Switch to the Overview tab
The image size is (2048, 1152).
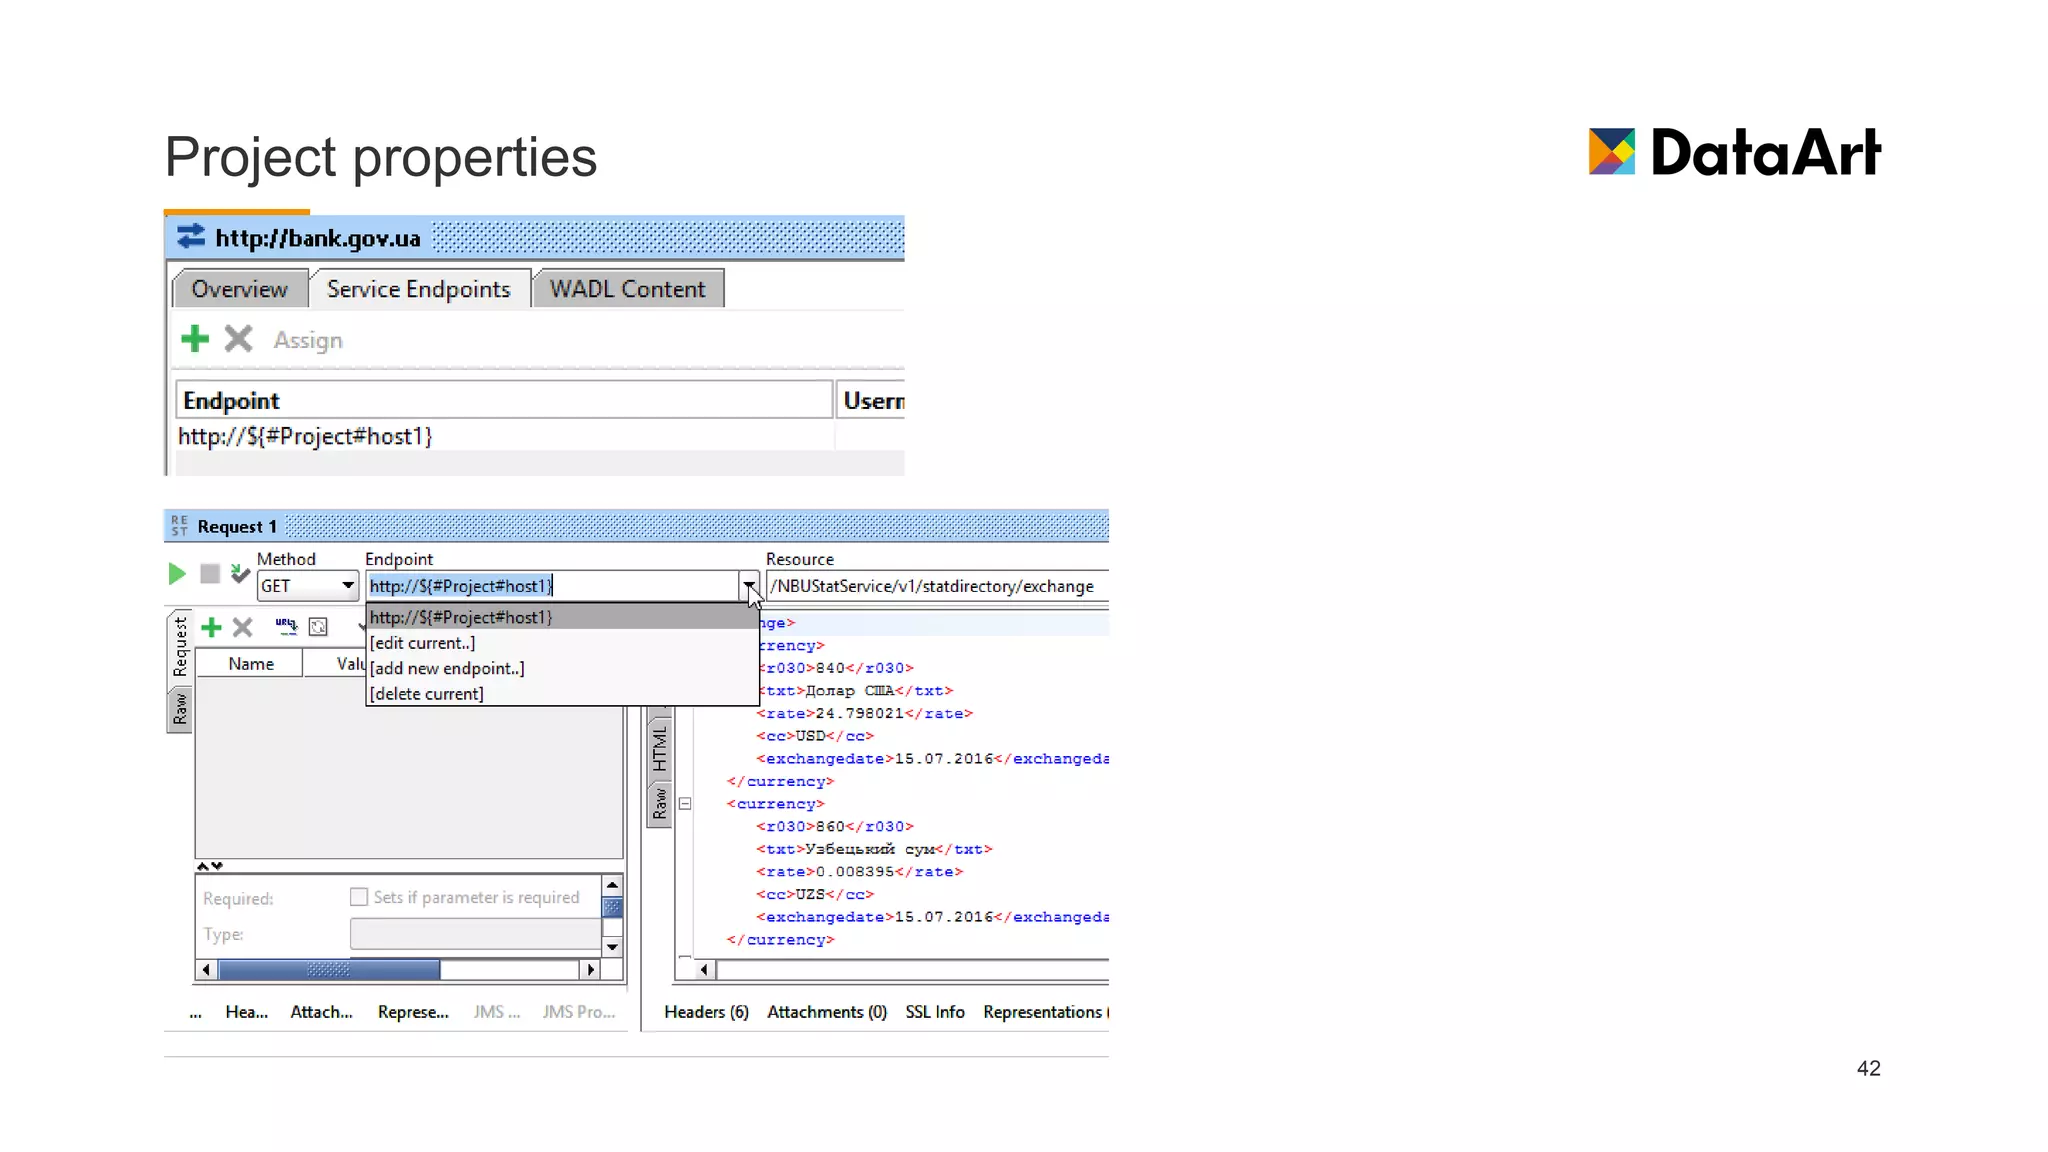[x=239, y=289]
